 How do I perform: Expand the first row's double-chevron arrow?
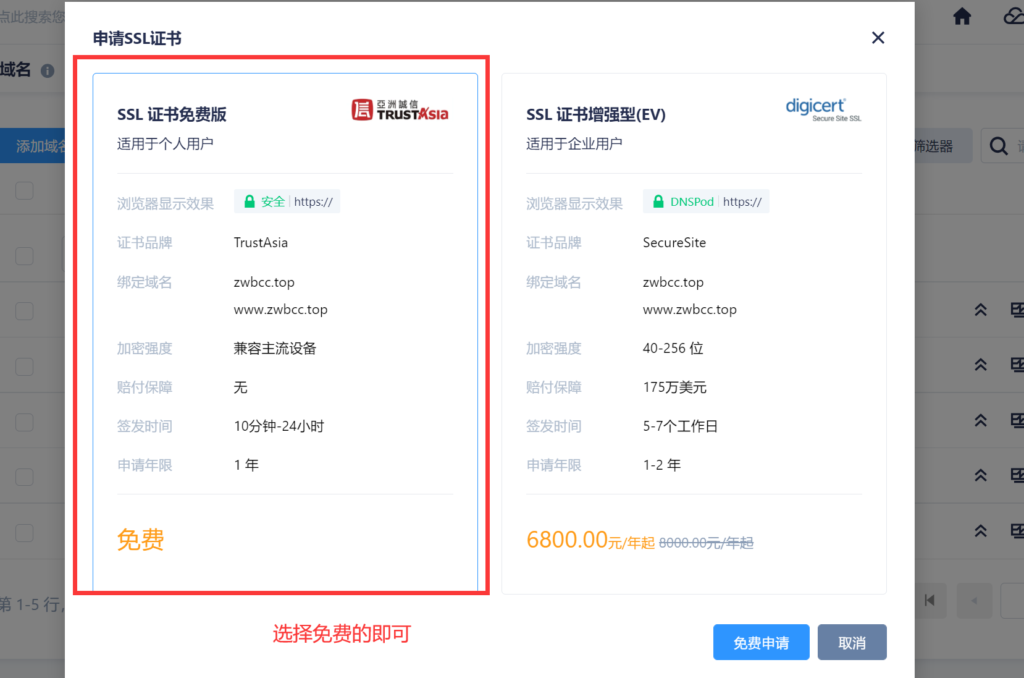pyautogui.click(x=981, y=310)
